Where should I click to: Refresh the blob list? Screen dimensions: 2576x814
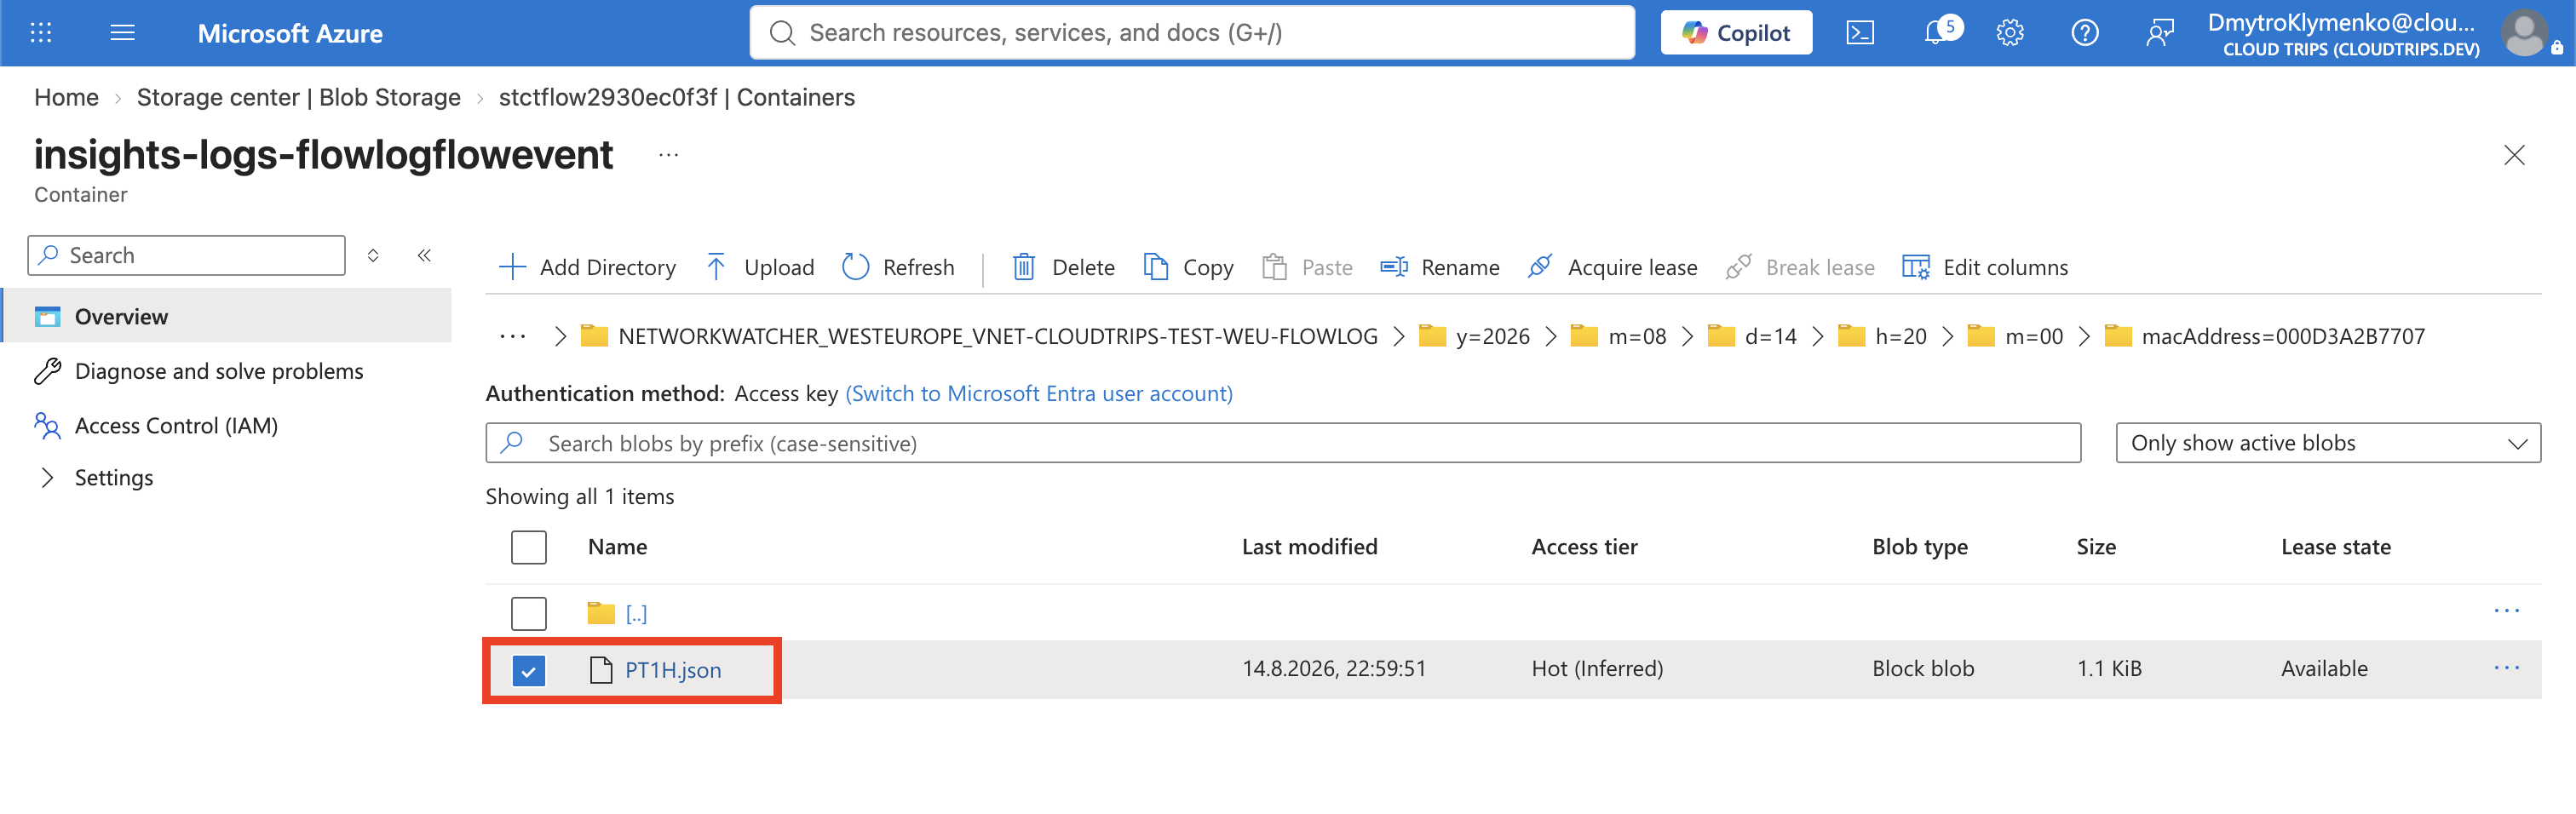pos(898,267)
